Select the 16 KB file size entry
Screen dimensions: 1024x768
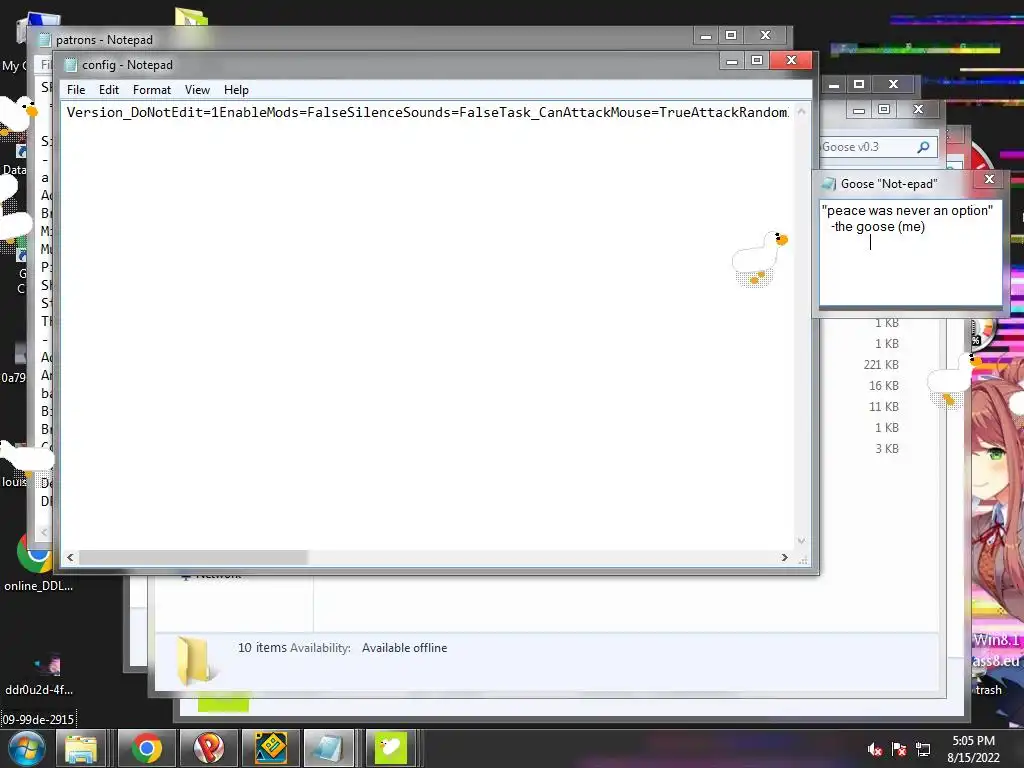click(x=884, y=385)
